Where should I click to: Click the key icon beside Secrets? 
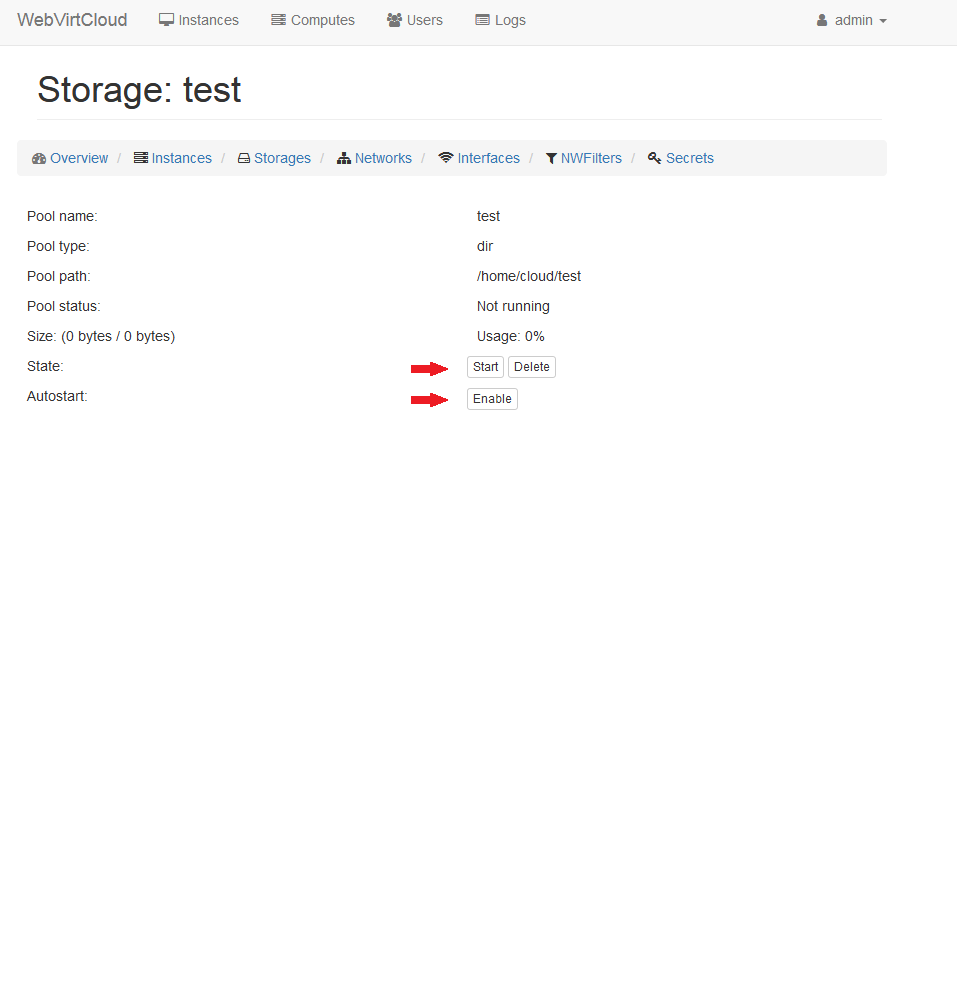click(x=654, y=158)
